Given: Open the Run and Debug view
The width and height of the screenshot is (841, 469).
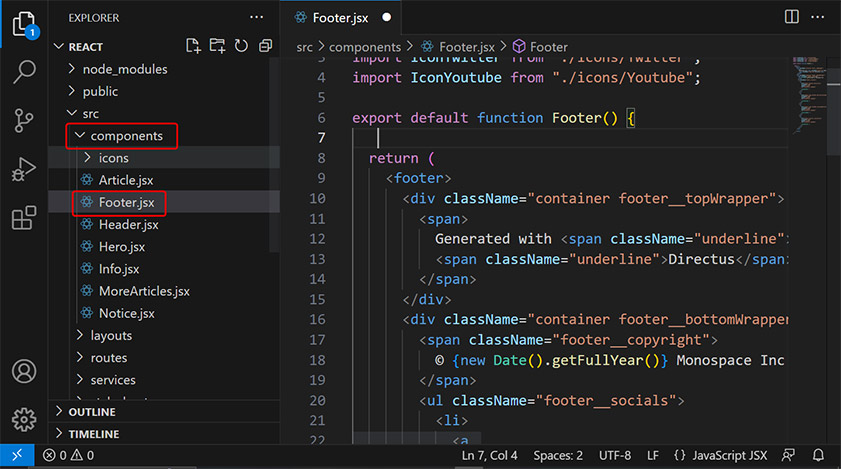Looking at the screenshot, I should tap(24, 169).
